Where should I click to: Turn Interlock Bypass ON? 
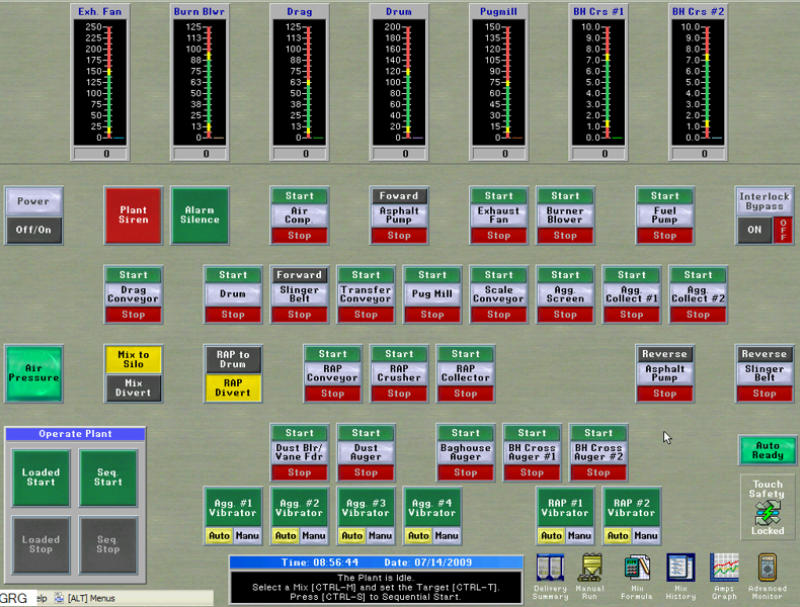click(x=756, y=228)
